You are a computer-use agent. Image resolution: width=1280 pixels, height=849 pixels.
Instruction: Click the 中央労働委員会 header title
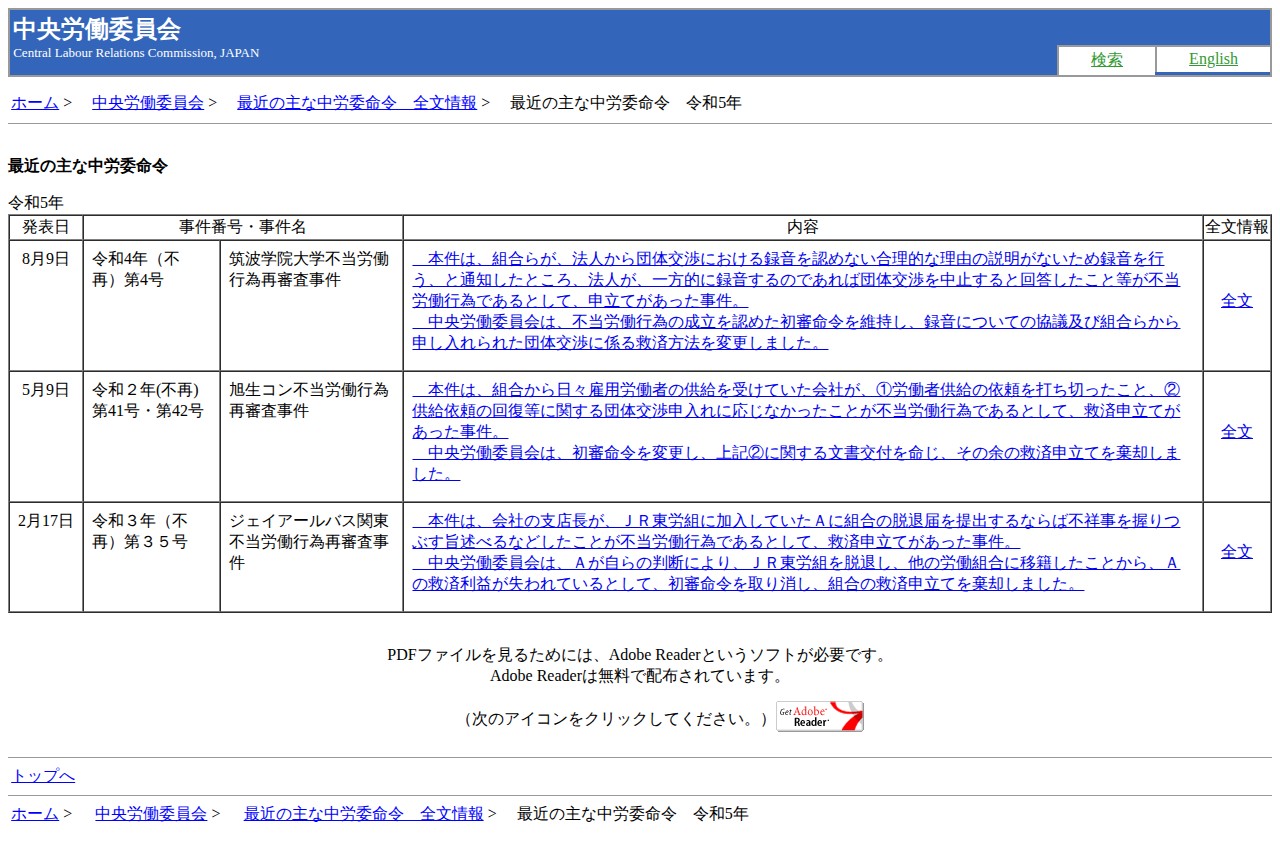(x=97, y=29)
